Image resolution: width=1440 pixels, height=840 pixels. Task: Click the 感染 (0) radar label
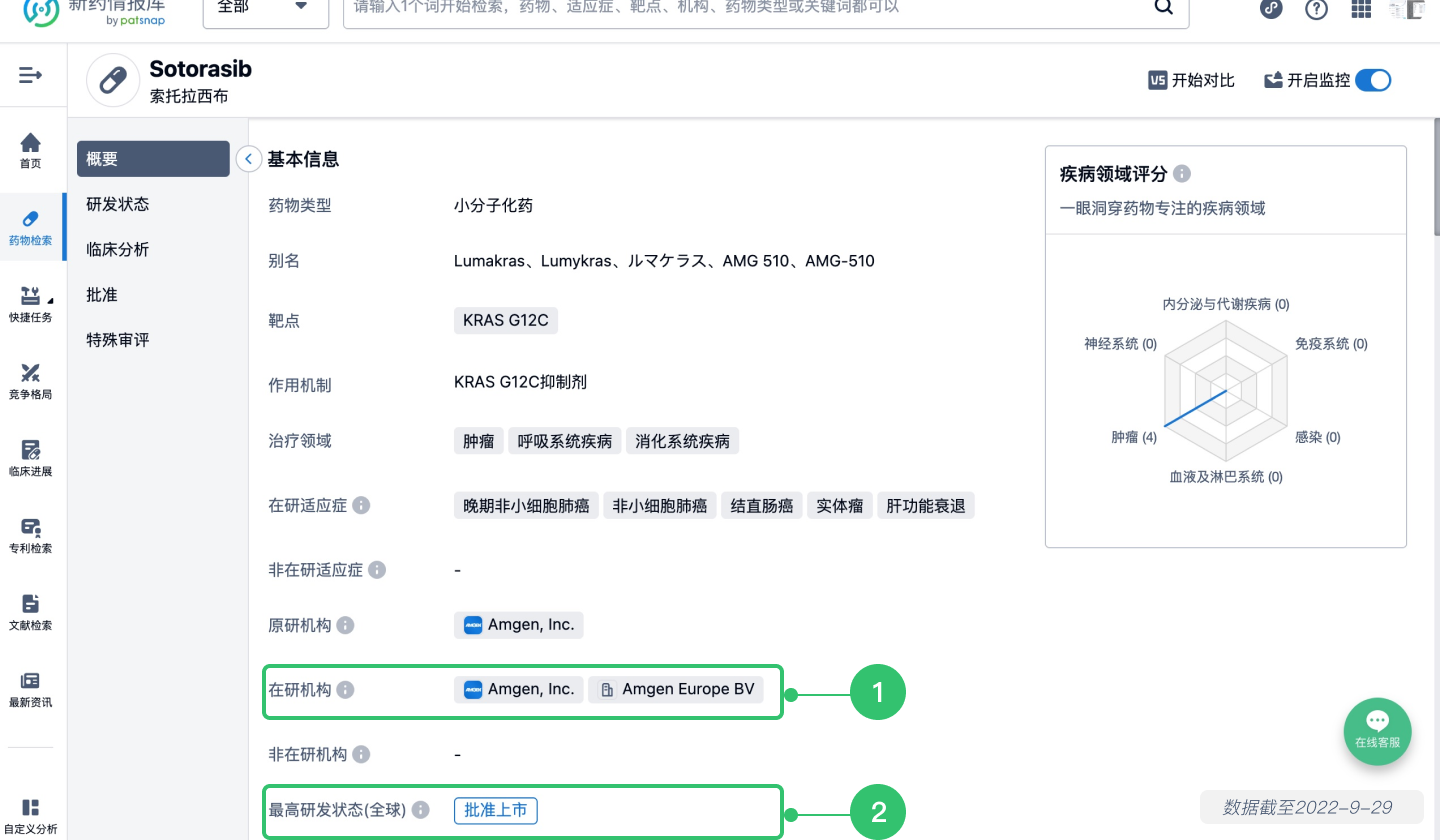point(1317,438)
